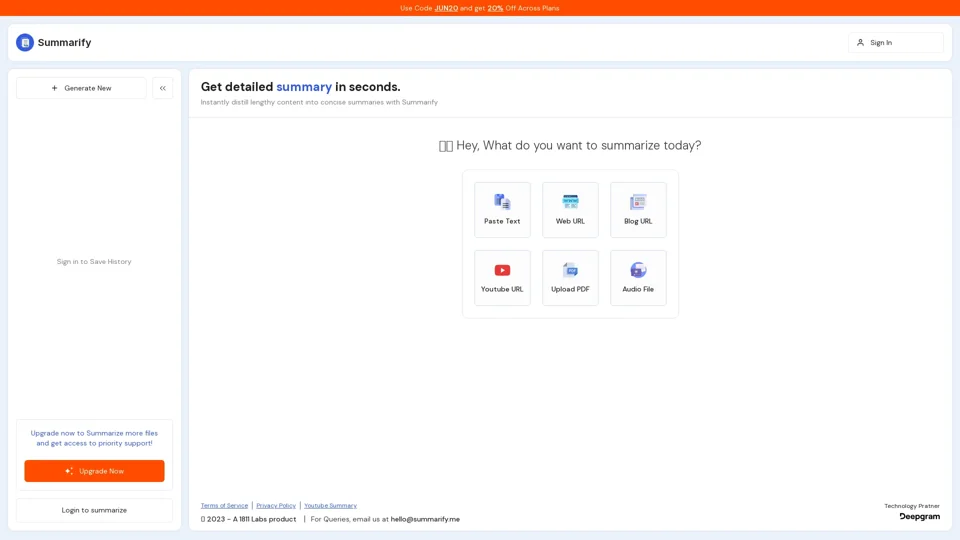Viewport: 960px width, 540px height.
Task: Click the Deepgram technology partner logo
Action: [x=920, y=517]
